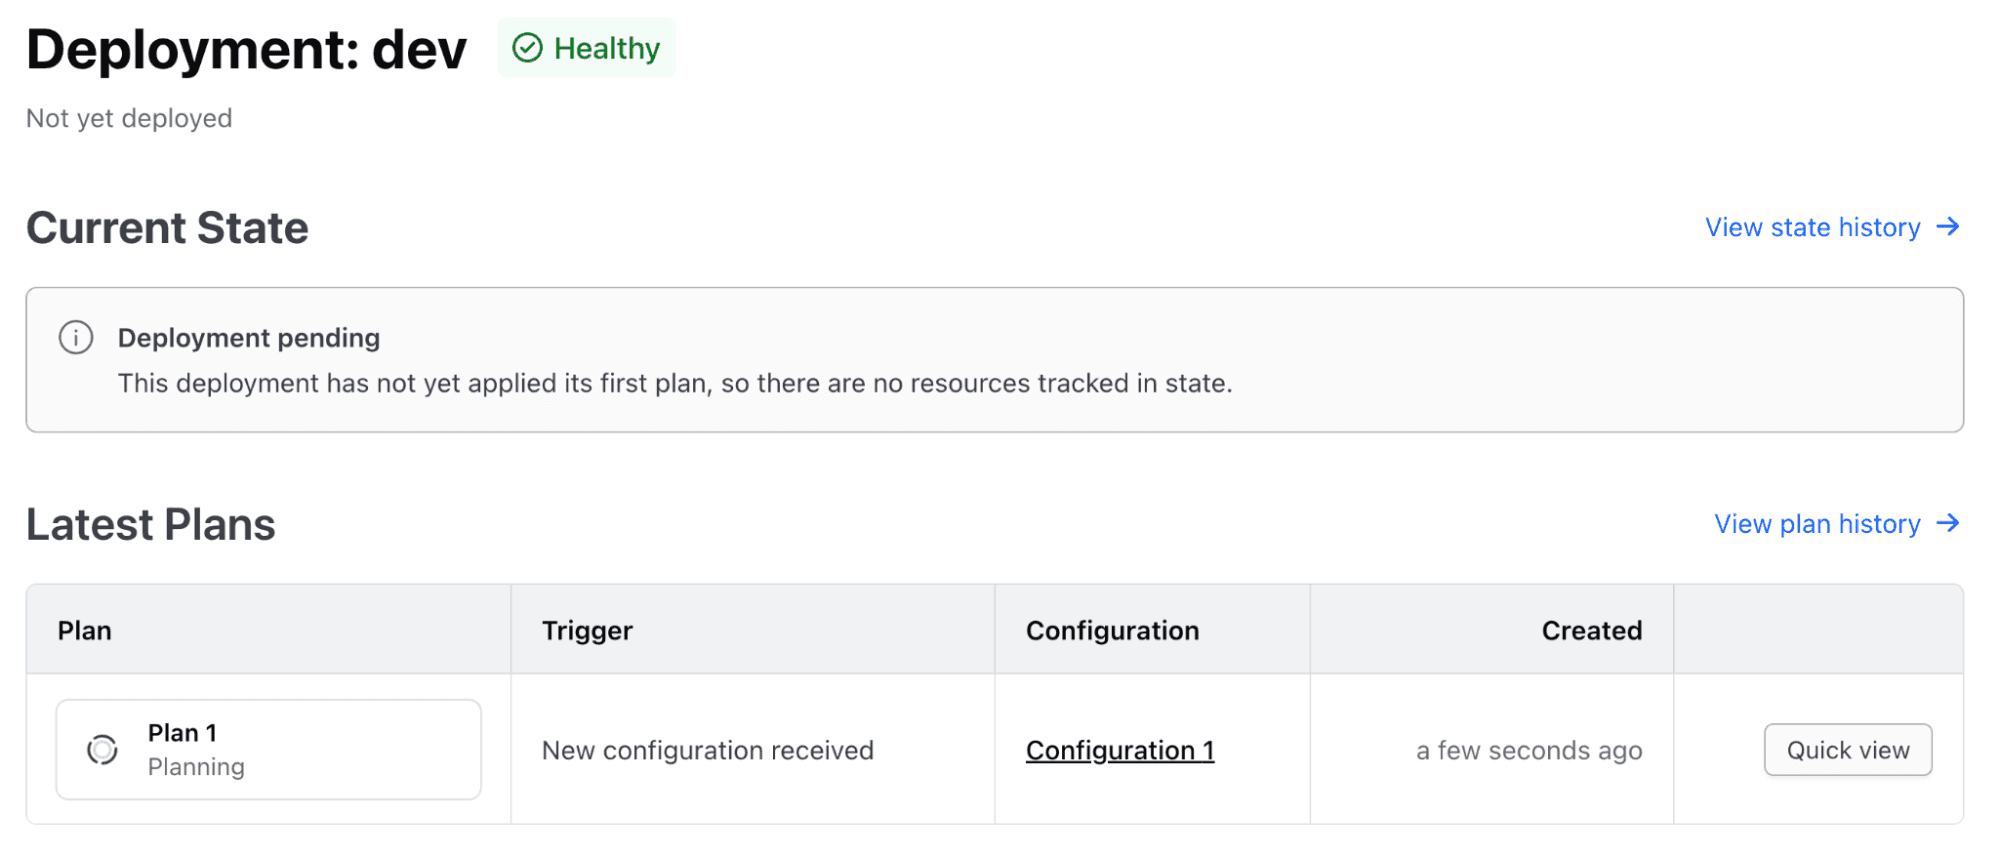Click the Deployment: dev page title
Screen dimensions: 1999x866
tap(246, 49)
